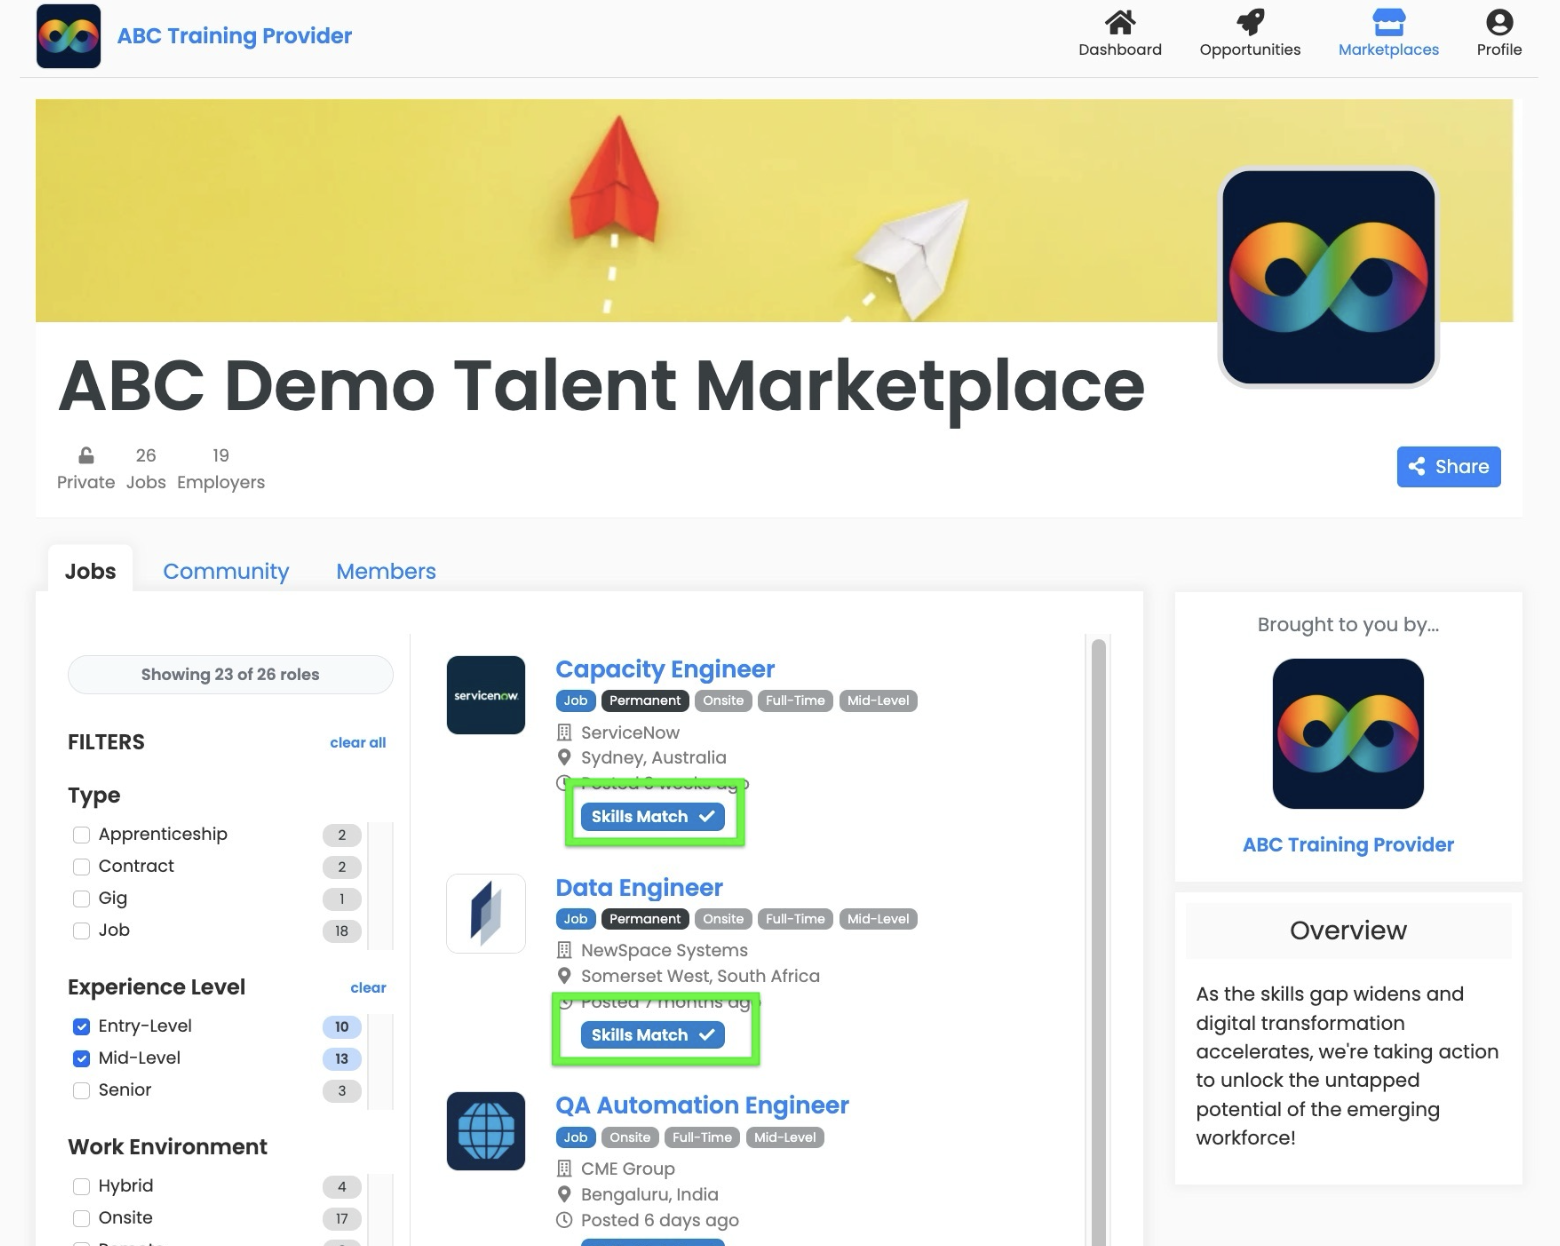
Task: Open the Opportunities rocket icon
Action: tap(1250, 22)
